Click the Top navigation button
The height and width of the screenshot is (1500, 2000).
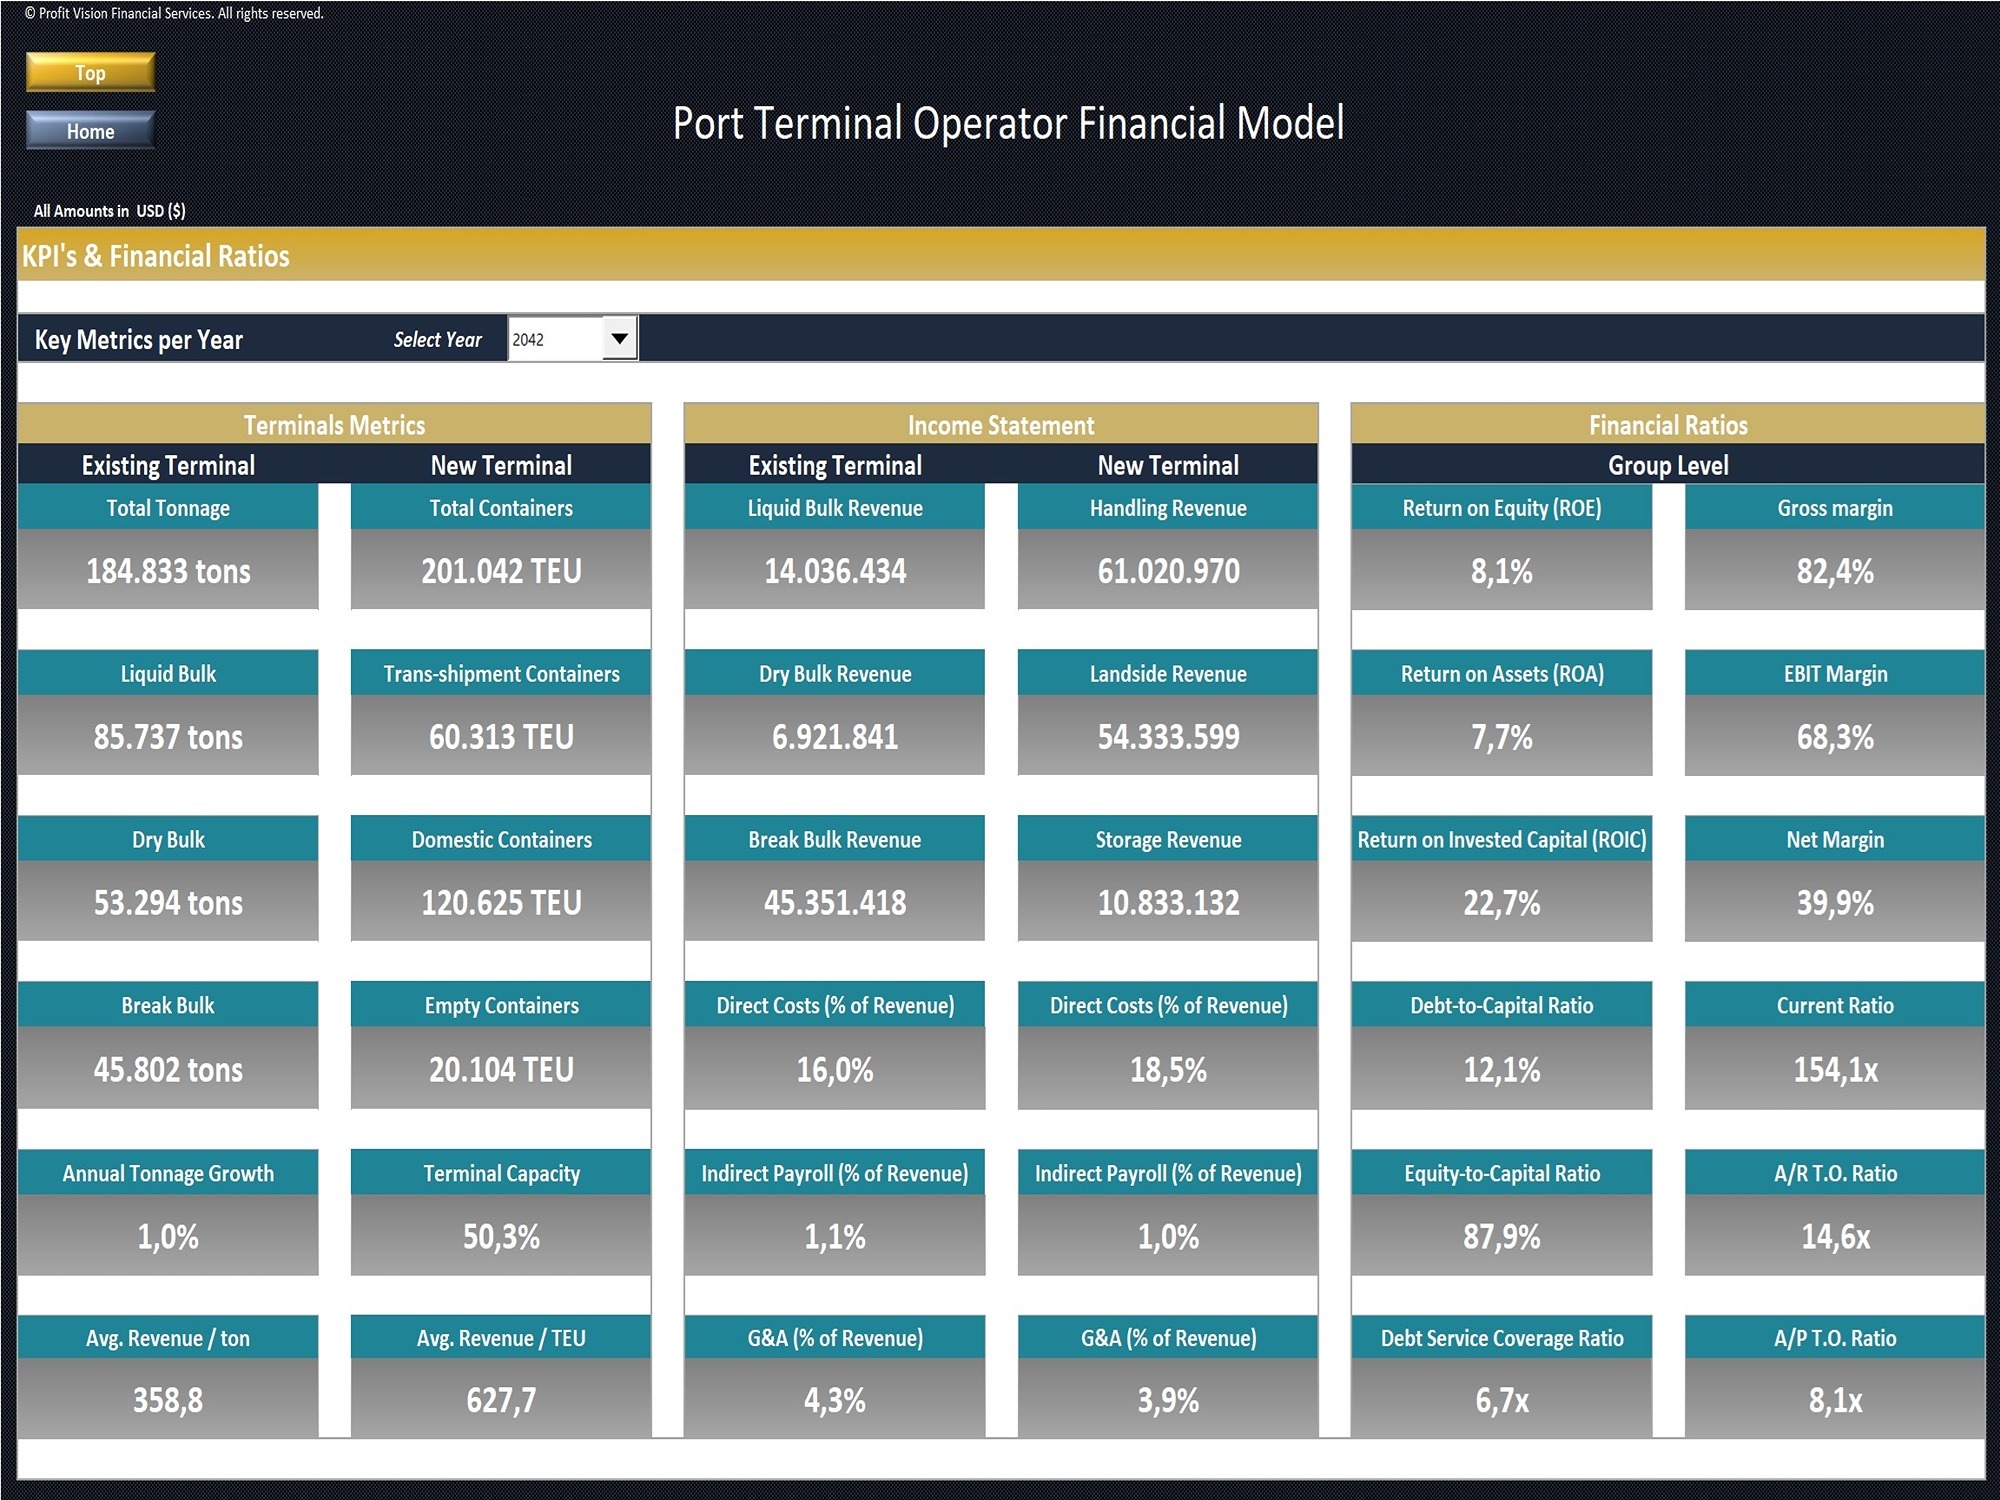(89, 72)
